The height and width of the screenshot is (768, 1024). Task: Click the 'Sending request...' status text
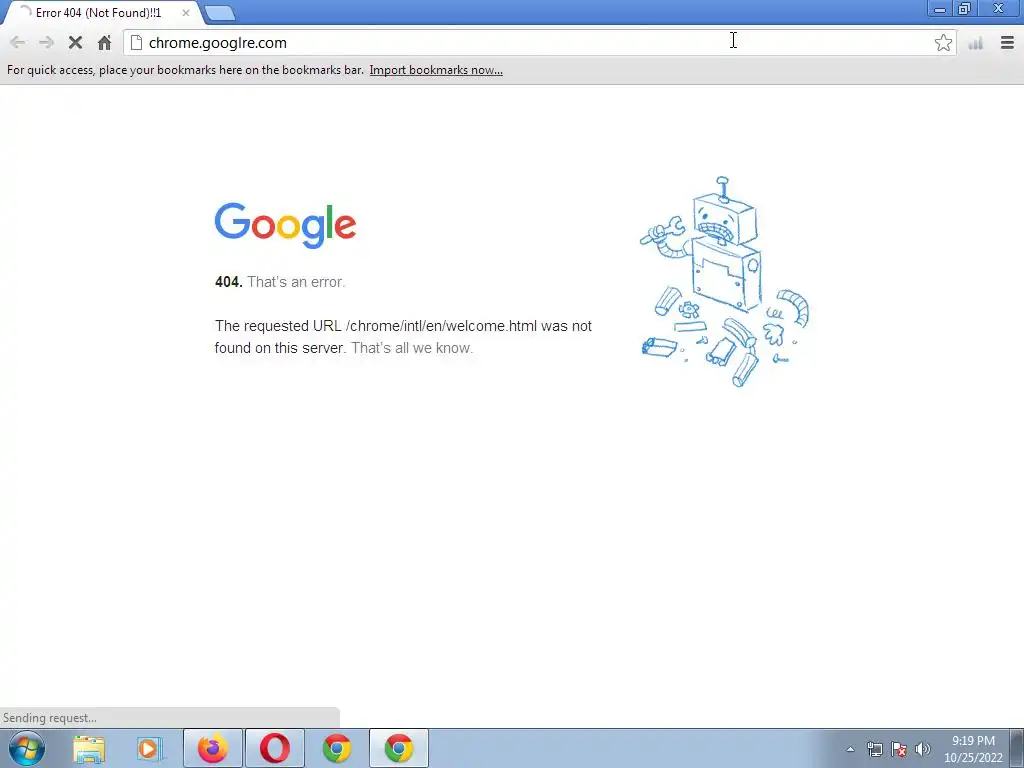tap(50, 718)
